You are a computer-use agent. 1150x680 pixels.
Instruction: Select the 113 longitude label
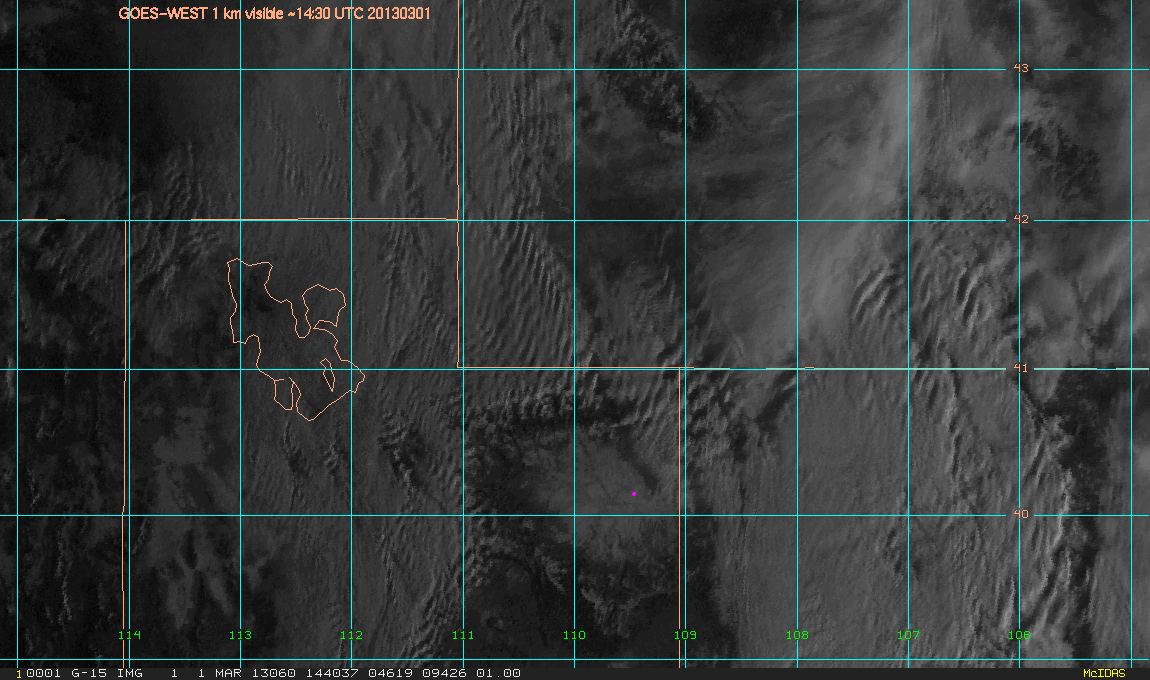pos(241,635)
